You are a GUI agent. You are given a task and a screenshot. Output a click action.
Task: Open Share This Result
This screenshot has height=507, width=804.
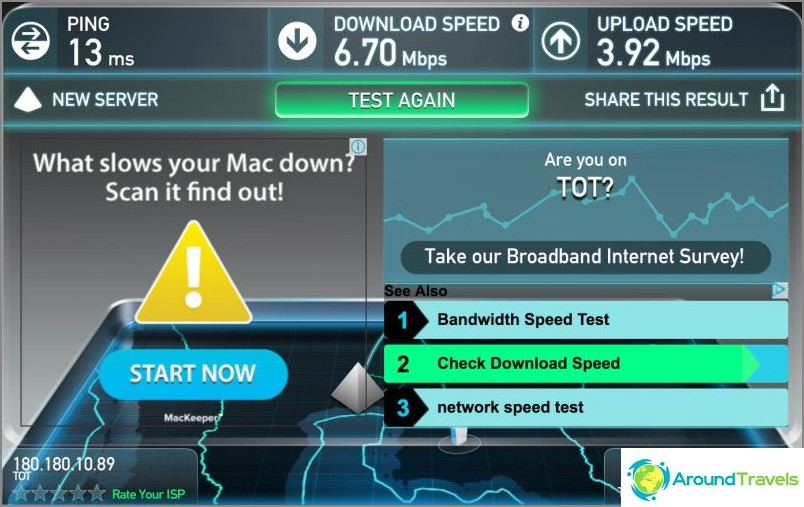(x=666, y=99)
